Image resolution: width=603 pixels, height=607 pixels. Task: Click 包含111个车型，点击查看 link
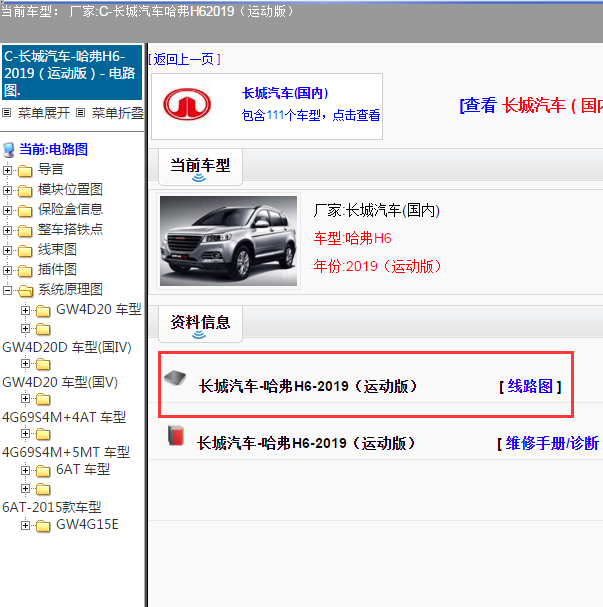click(x=311, y=115)
